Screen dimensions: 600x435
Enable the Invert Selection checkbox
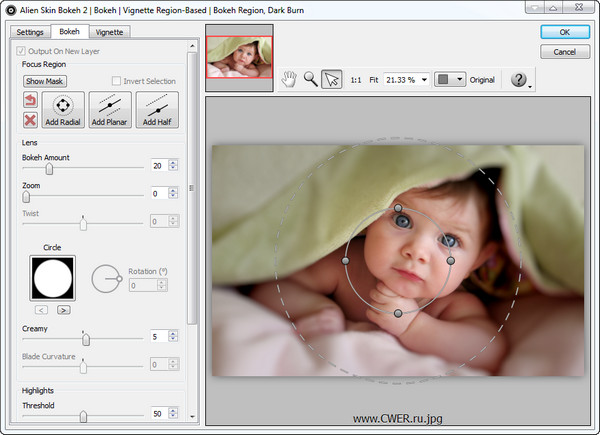(x=116, y=81)
